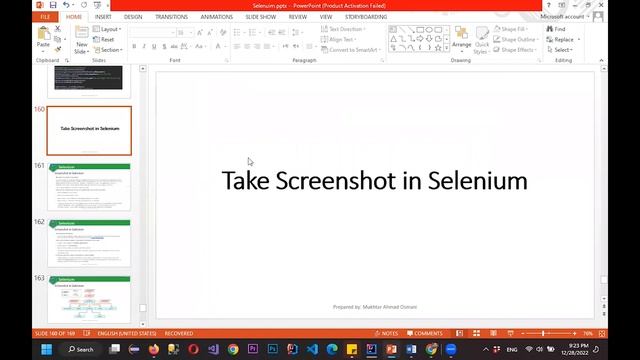Align text to the left
The height and width of the screenshot is (360, 640).
pyautogui.click(x=237, y=47)
